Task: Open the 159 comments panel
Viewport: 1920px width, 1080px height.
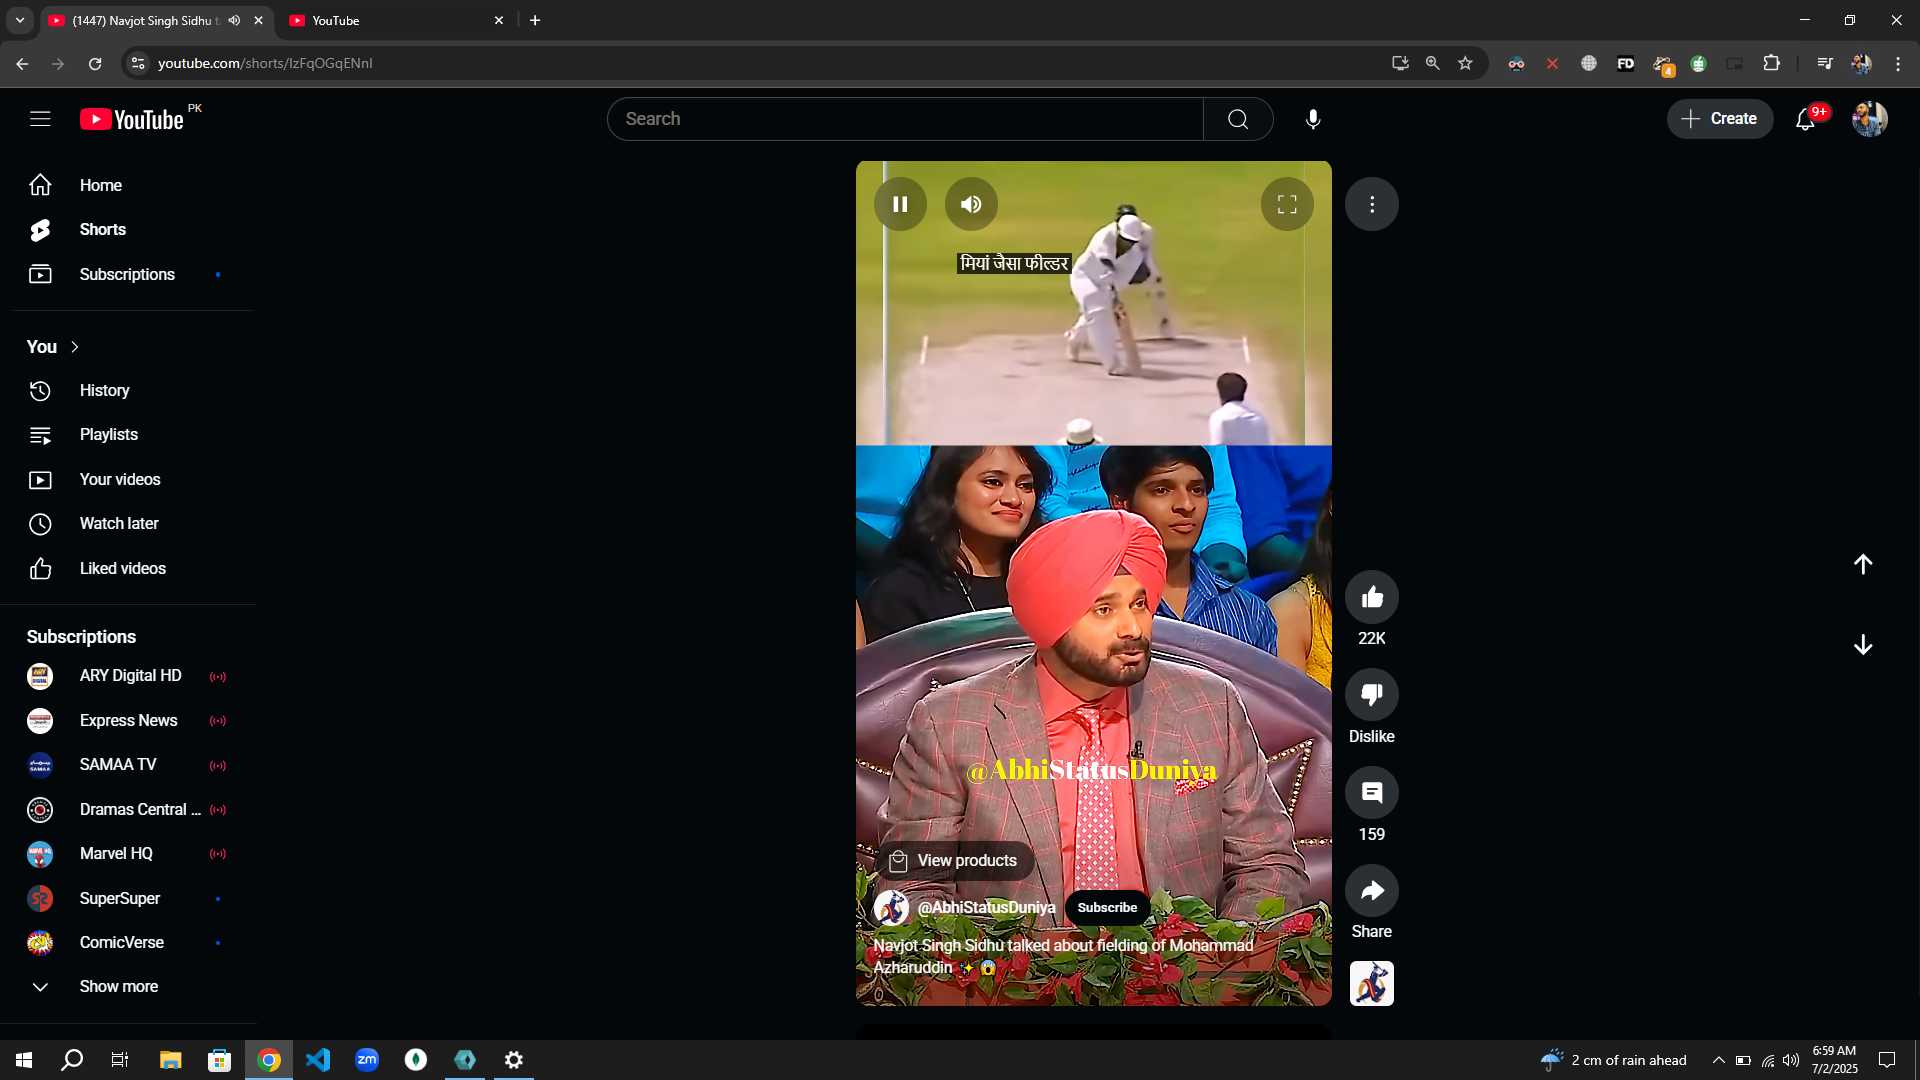Action: tap(1372, 792)
